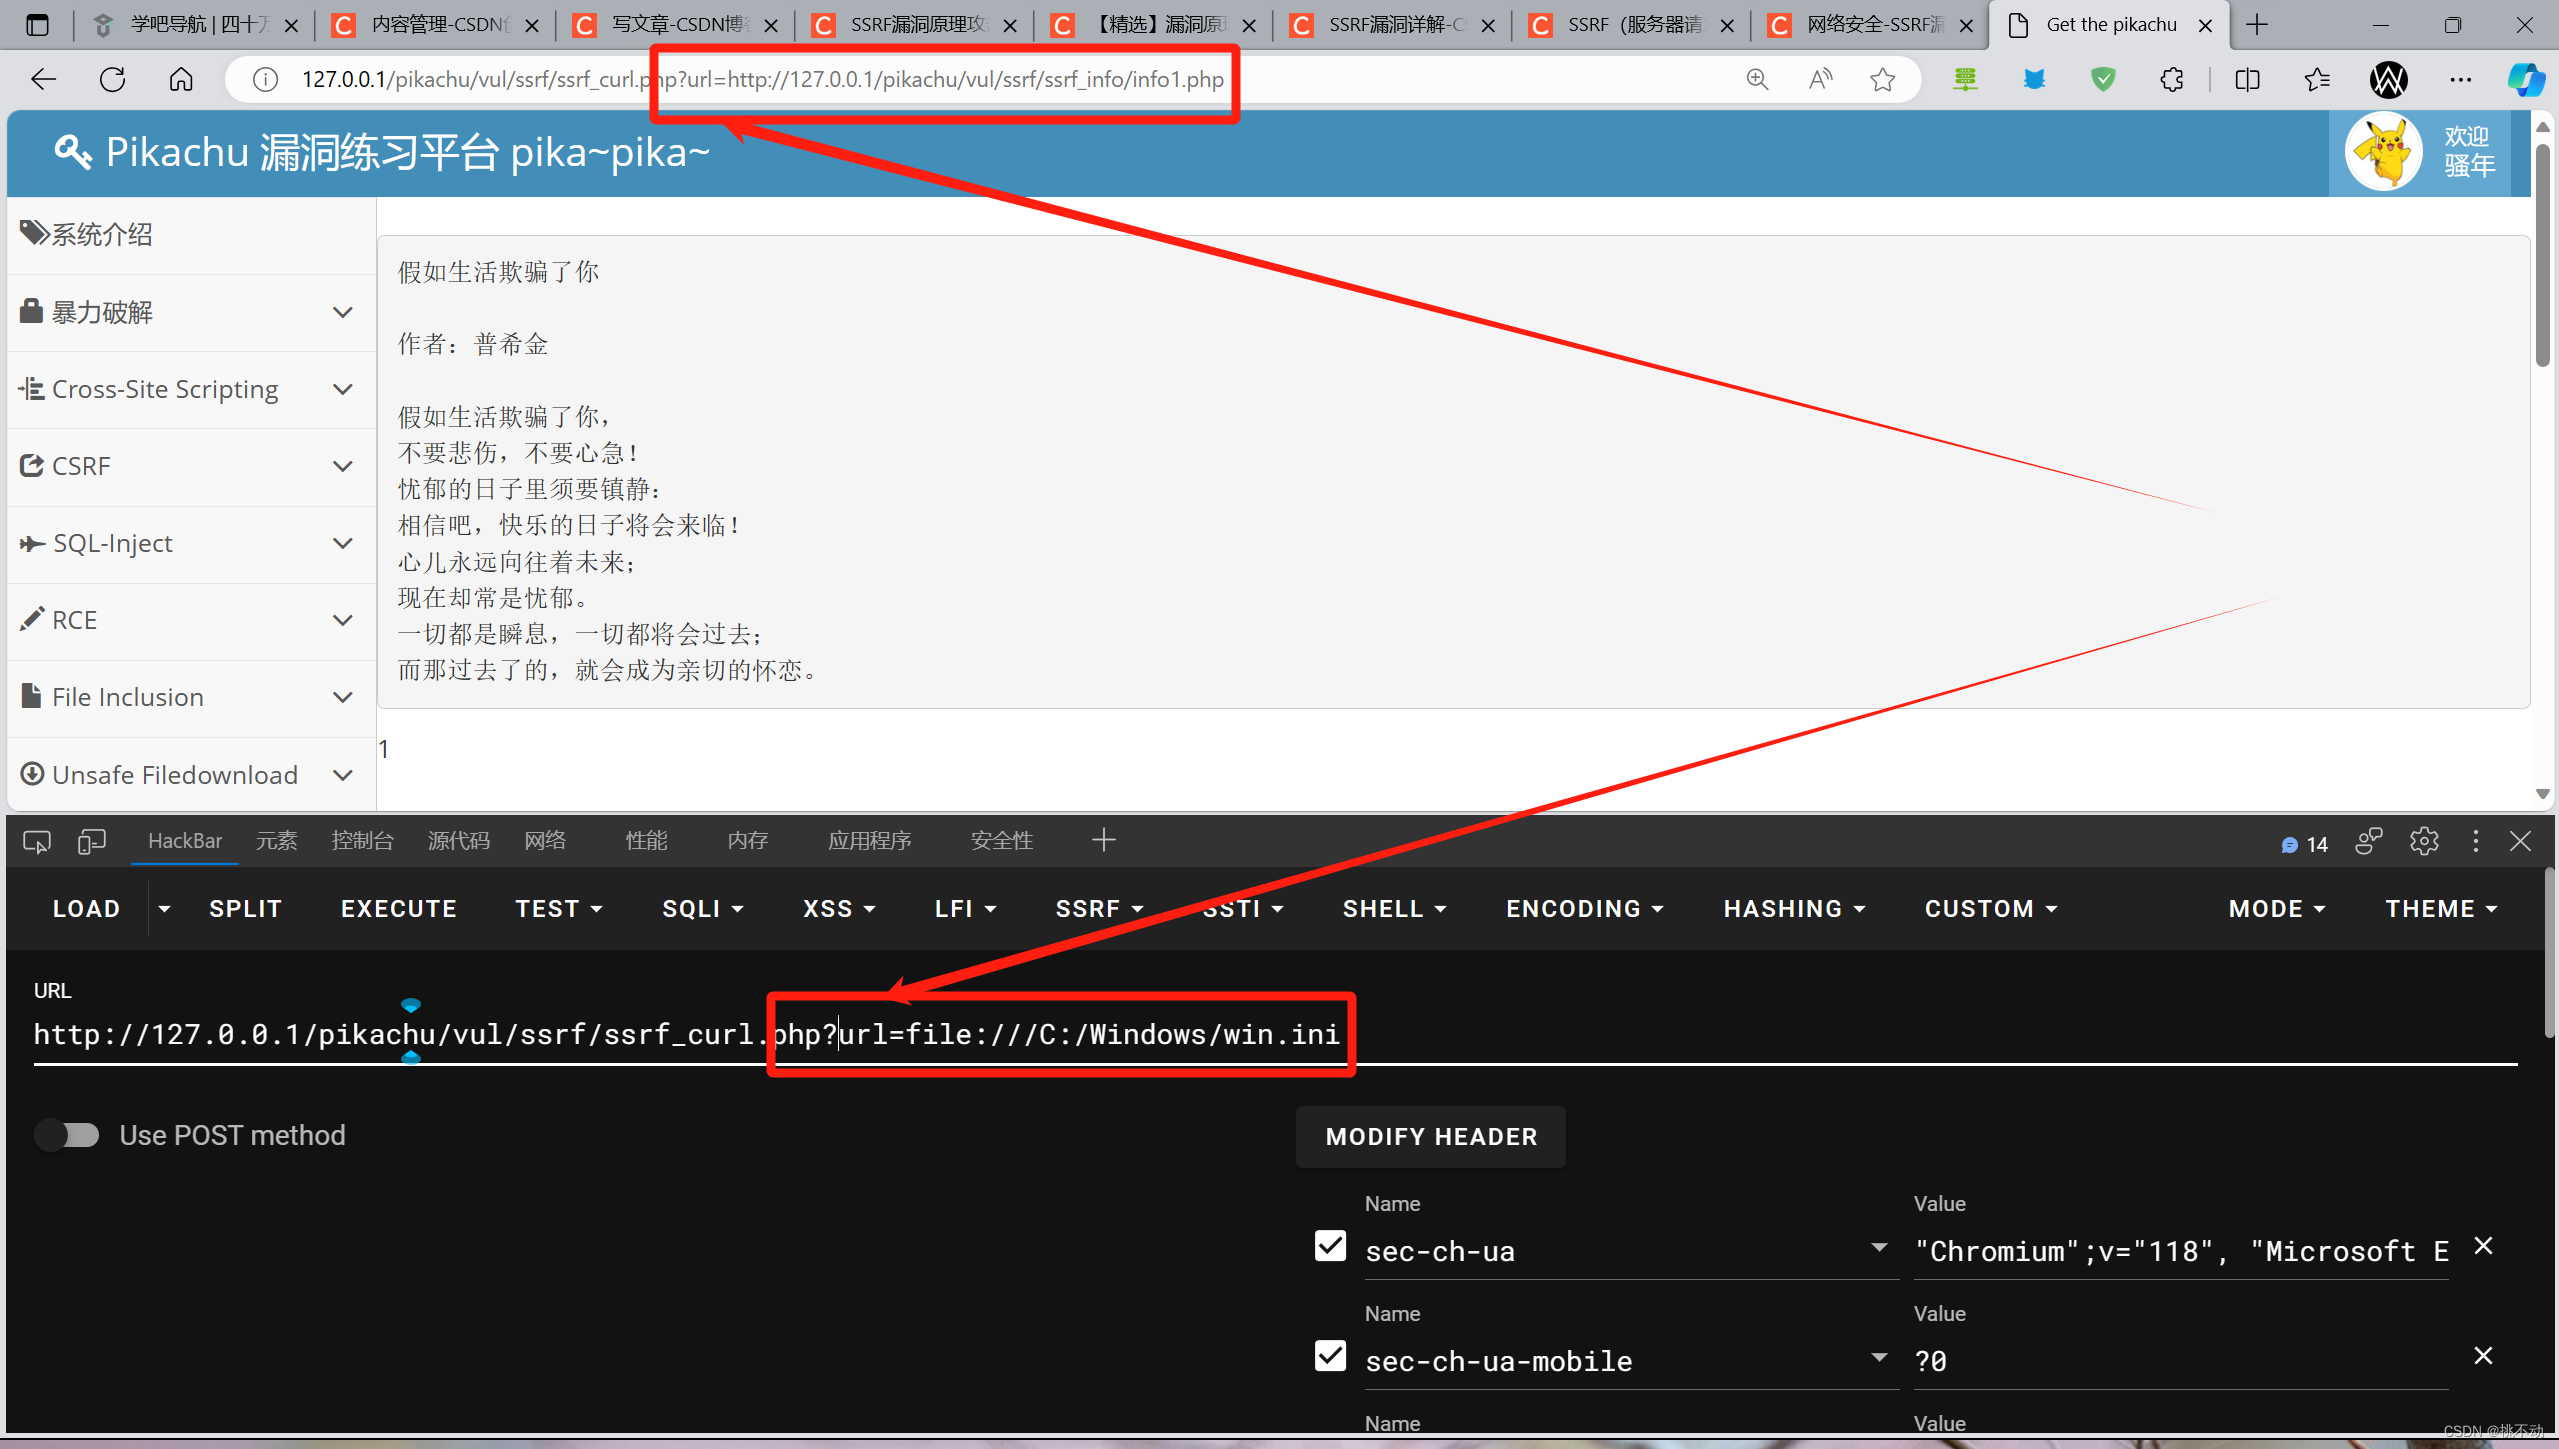Screen dimensions: 2559x1449
Task: Add page to favorites with star icon
Action: click(1882, 80)
